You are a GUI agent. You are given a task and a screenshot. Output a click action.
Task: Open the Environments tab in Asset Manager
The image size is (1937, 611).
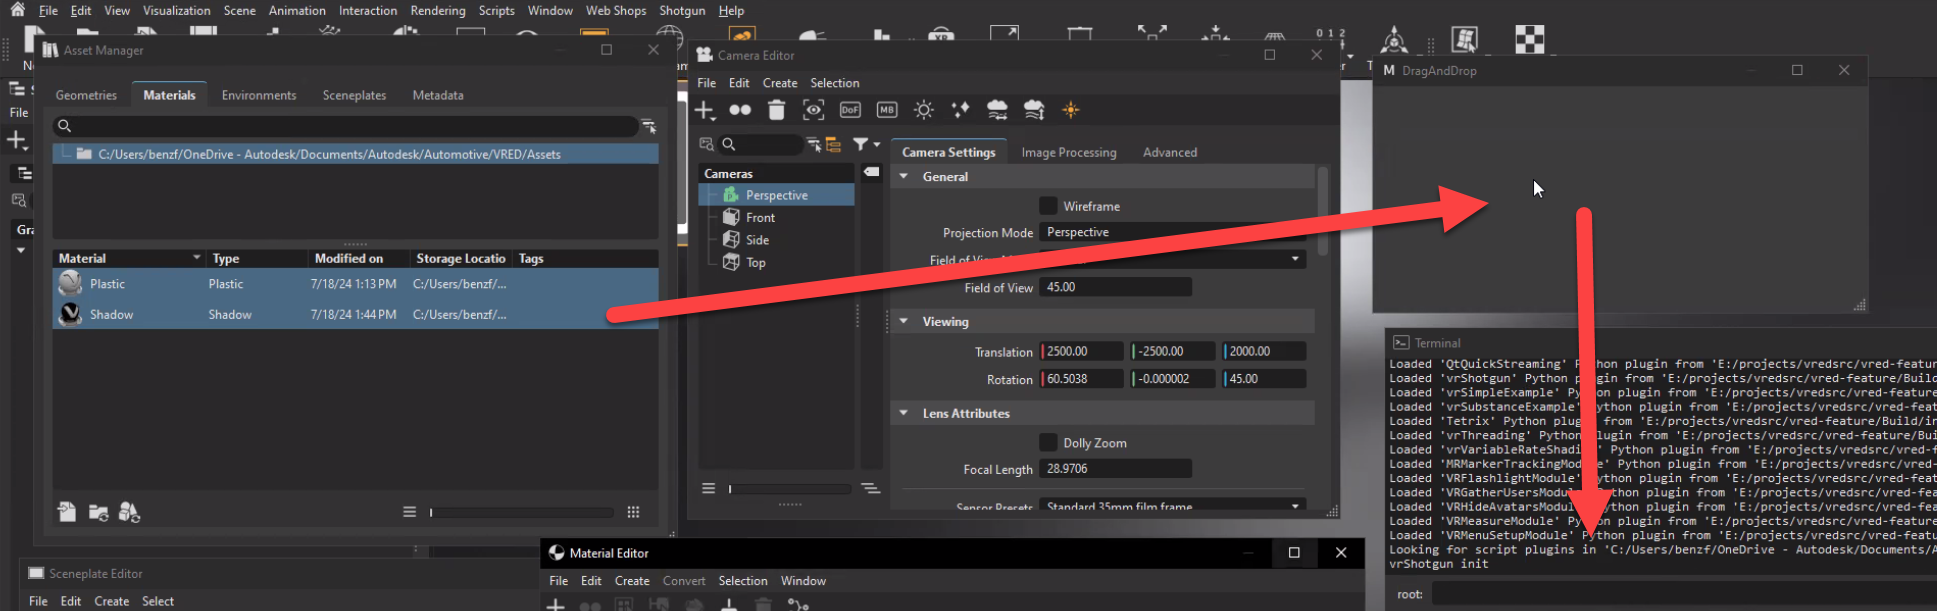coord(259,95)
